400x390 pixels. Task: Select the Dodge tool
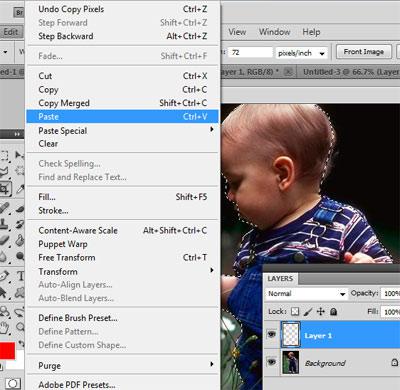(x=19, y=256)
